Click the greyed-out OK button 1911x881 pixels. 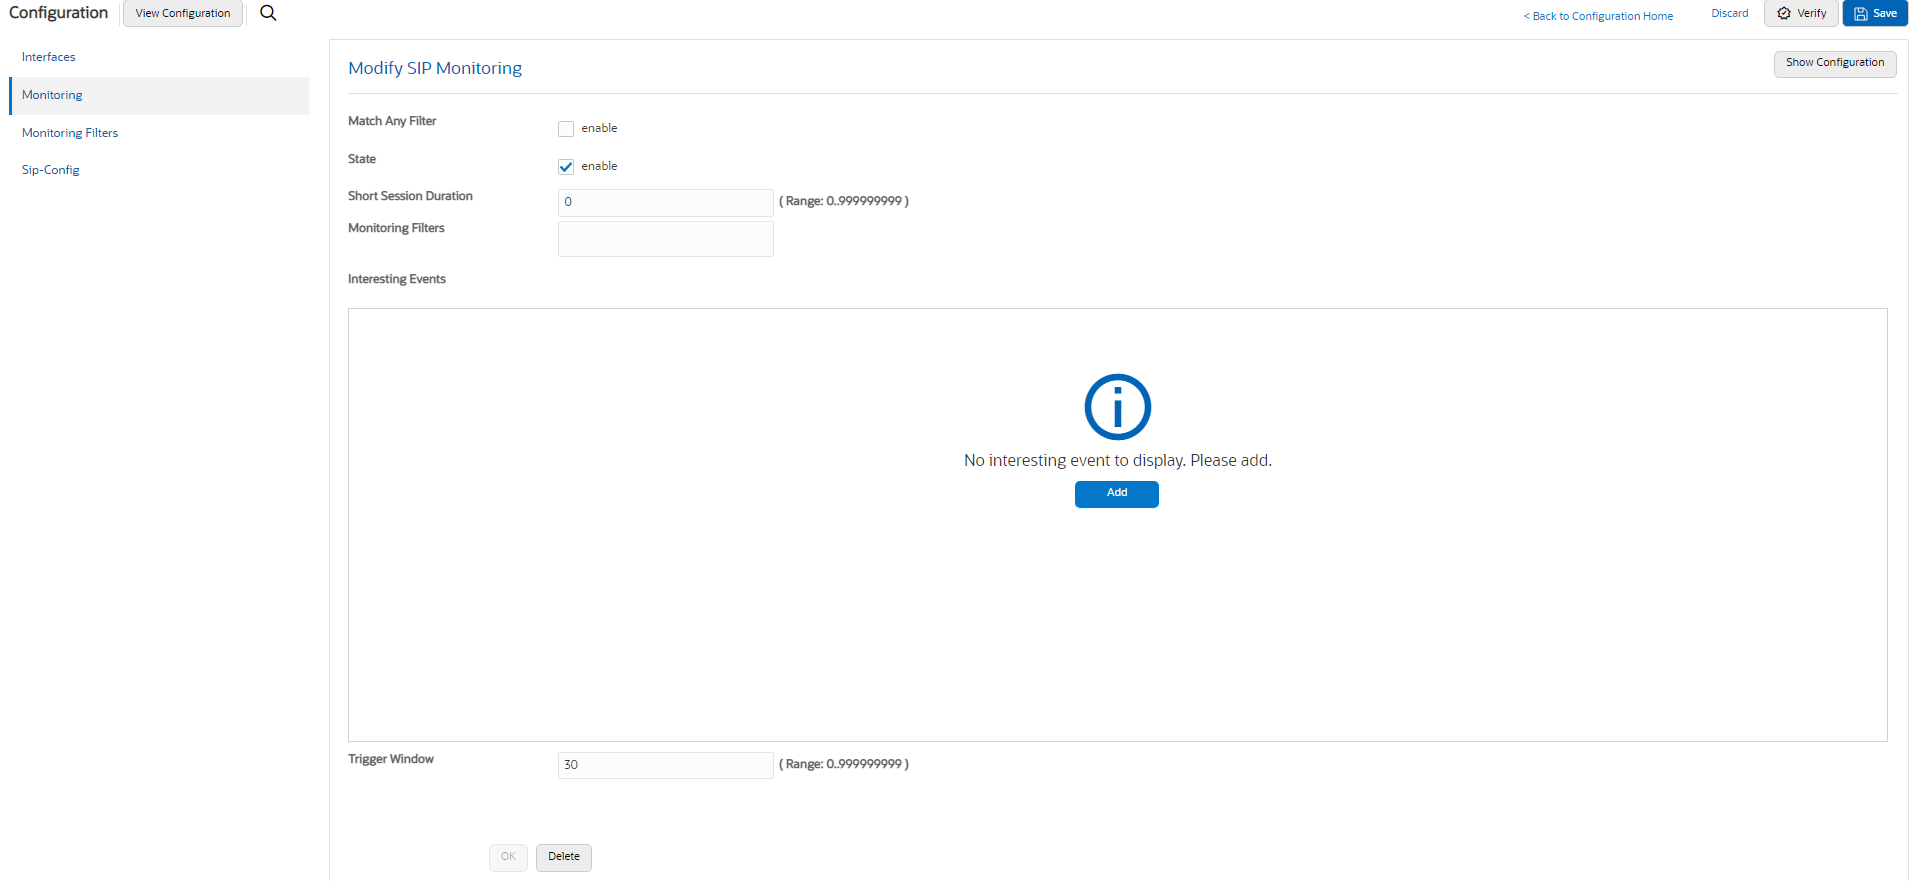pyautogui.click(x=508, y=857)
